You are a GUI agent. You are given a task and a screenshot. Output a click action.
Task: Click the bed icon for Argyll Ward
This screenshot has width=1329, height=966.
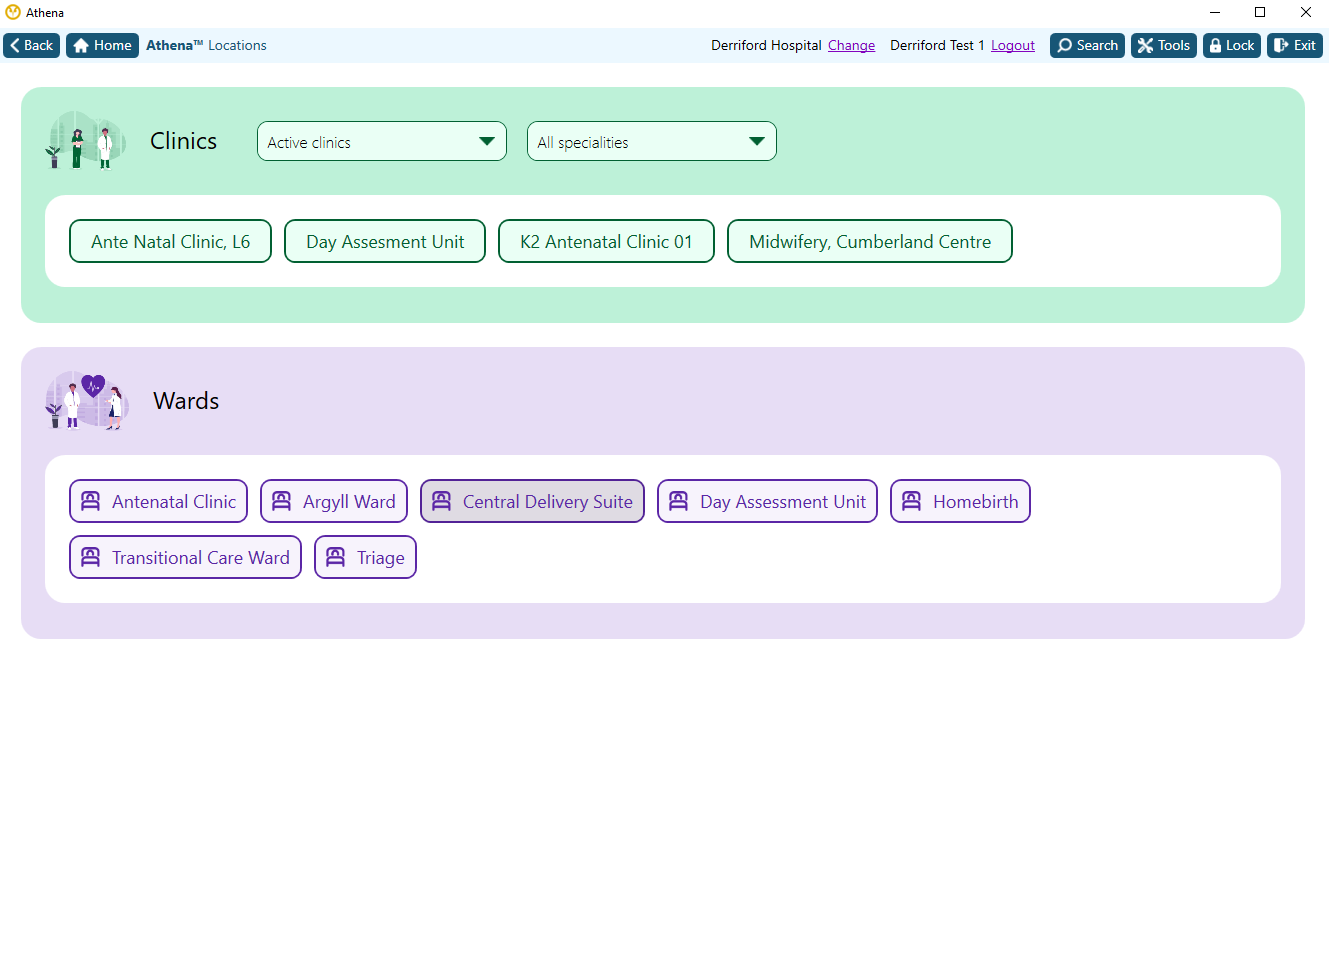click(281, 501)
